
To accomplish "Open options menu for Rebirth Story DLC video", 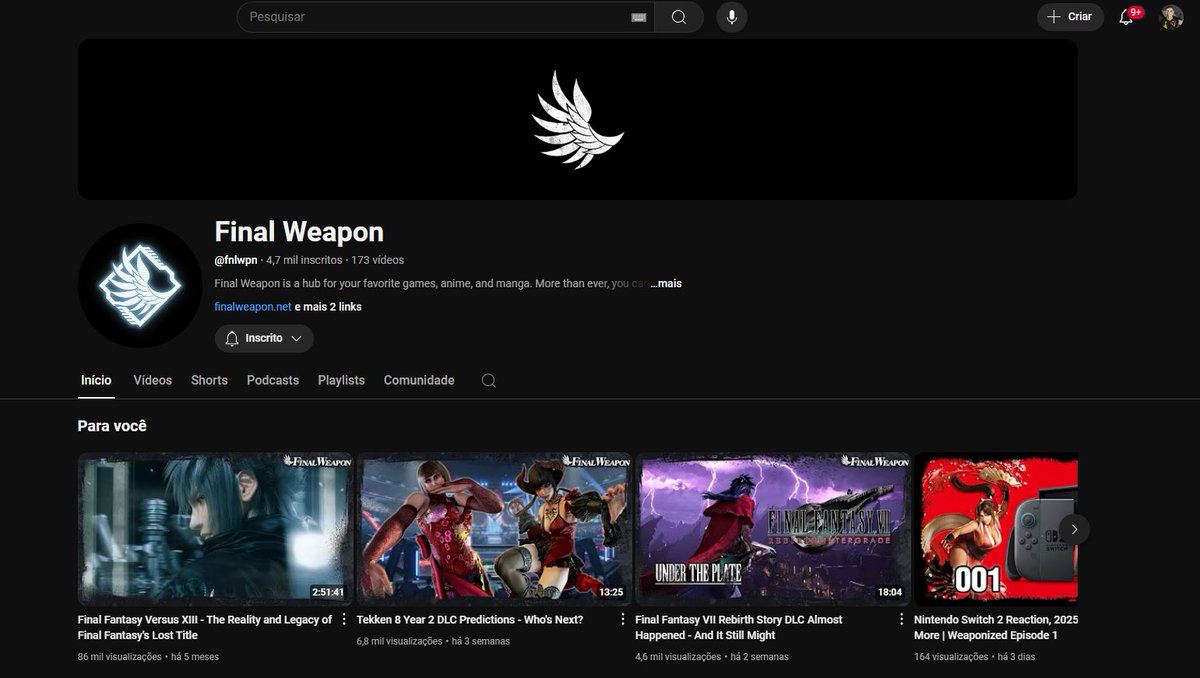I will click(x=901, y=619).
